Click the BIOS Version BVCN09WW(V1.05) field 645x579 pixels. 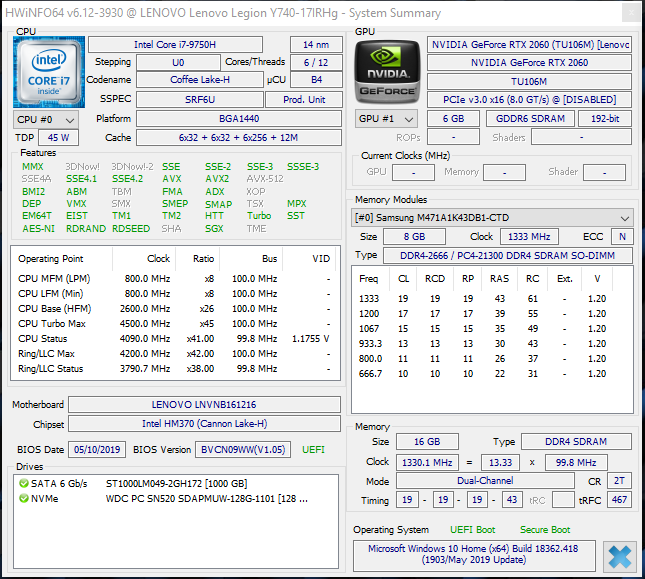pos(243,449)
